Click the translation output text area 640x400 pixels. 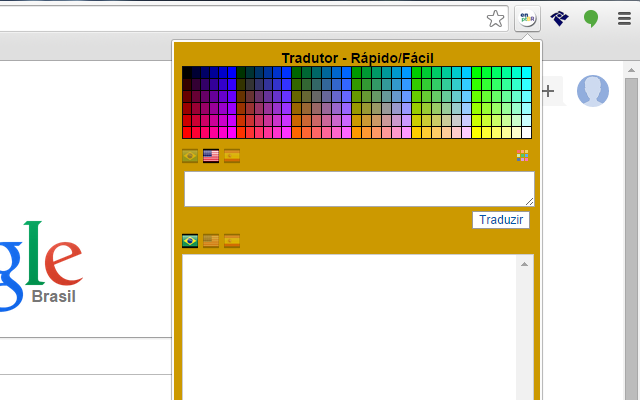click(350, 325)
